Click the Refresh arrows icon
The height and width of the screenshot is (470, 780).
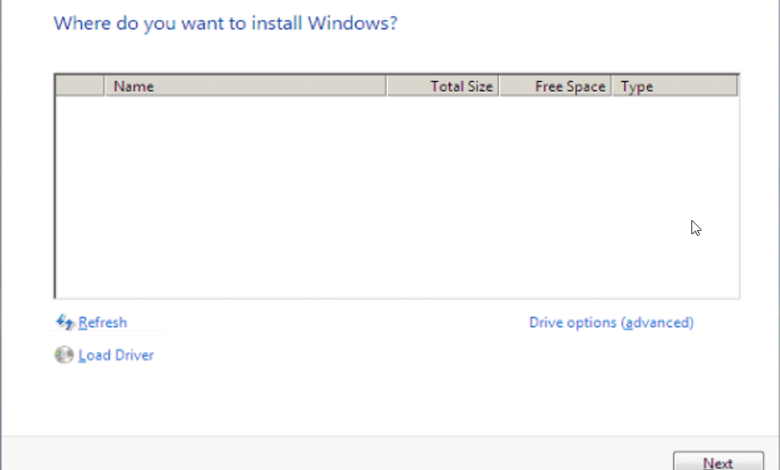[x=65, y=322]
